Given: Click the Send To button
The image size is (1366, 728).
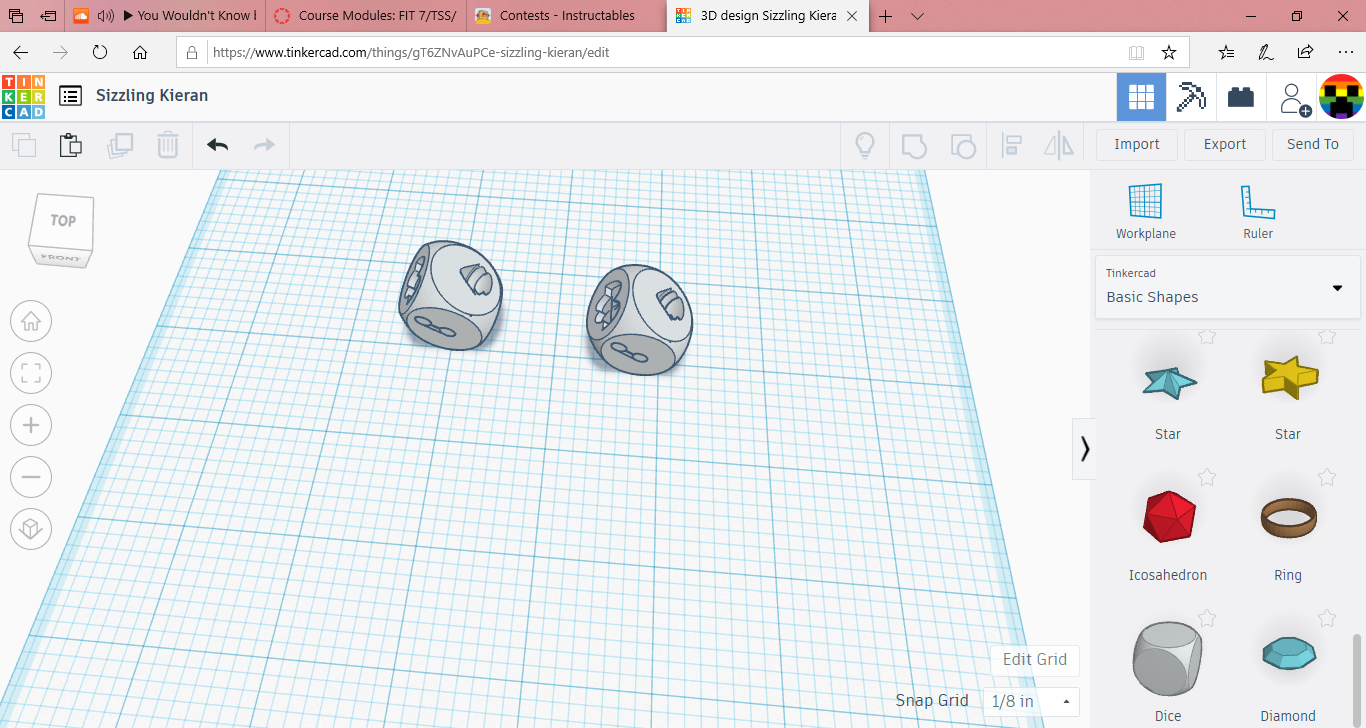Looking at the screenshot, I should click(x=1313, y=144).
